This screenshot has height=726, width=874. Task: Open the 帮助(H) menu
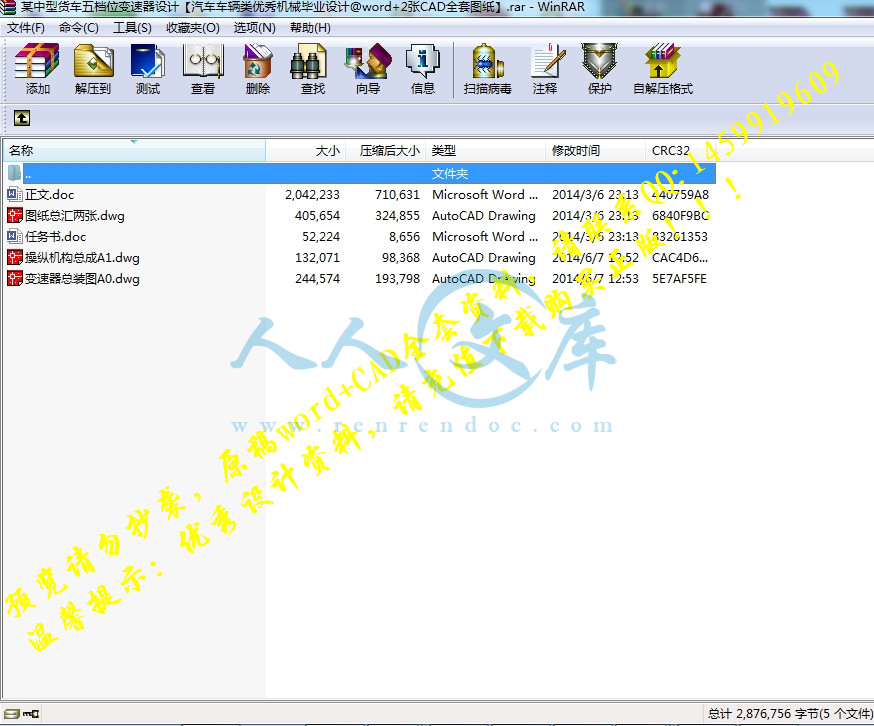(x=310, y=28)
